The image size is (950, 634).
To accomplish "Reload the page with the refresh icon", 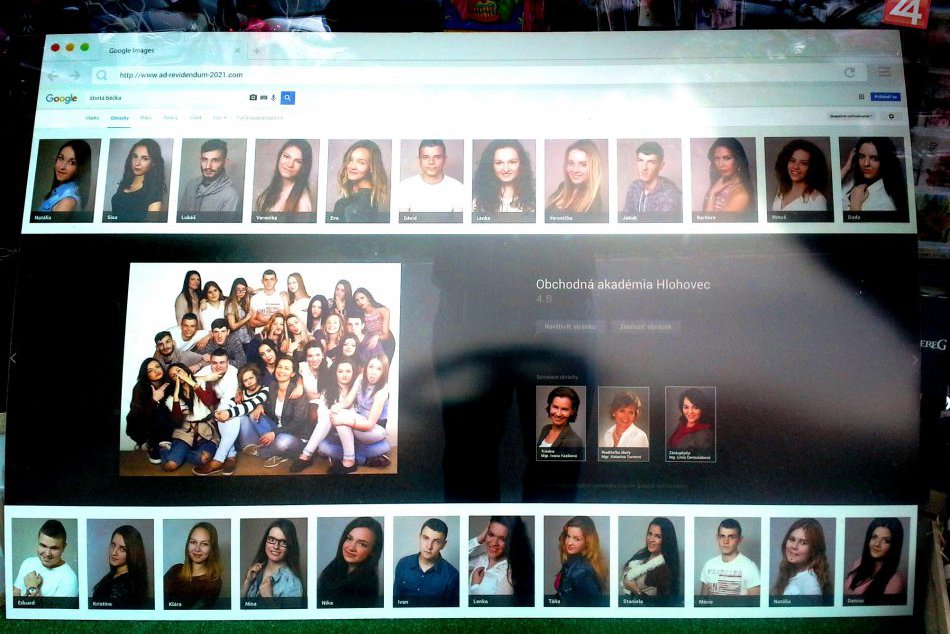I will 849,73.
